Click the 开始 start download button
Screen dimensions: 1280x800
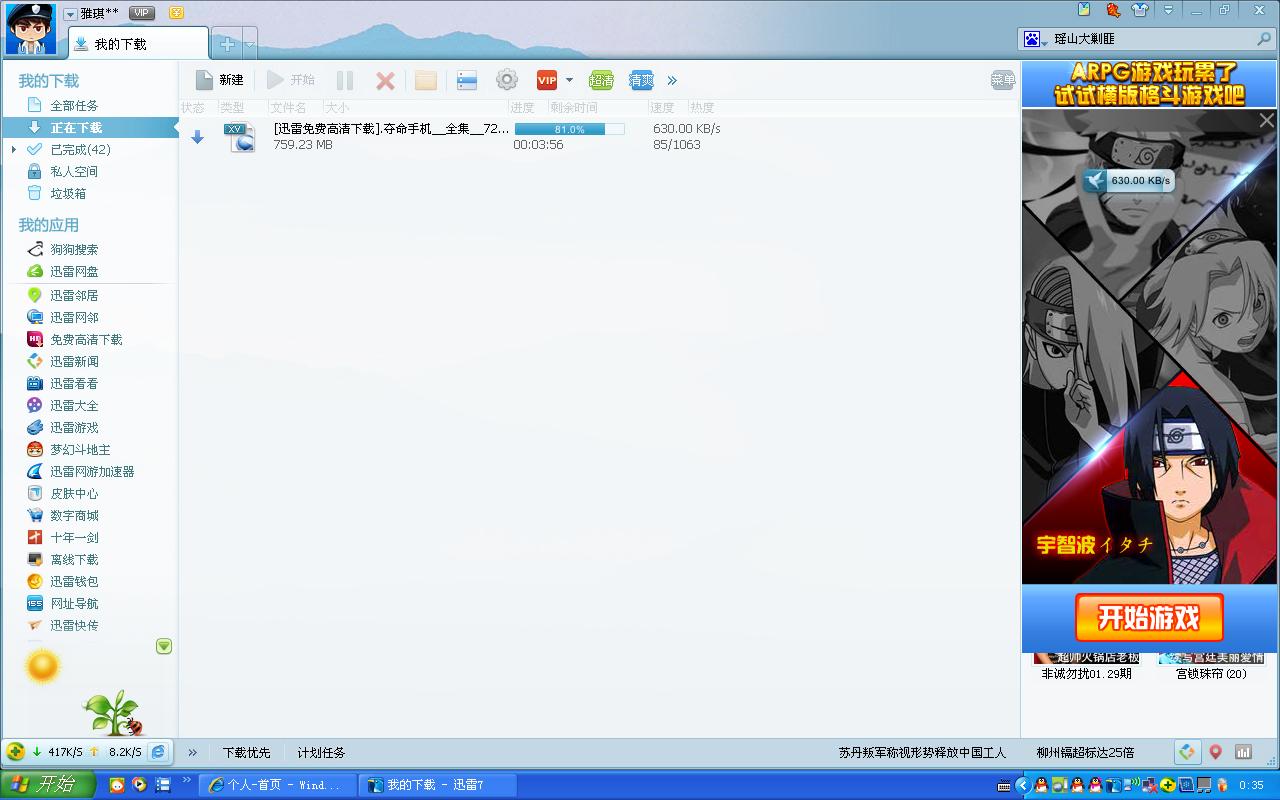click(x=291, y=80)
